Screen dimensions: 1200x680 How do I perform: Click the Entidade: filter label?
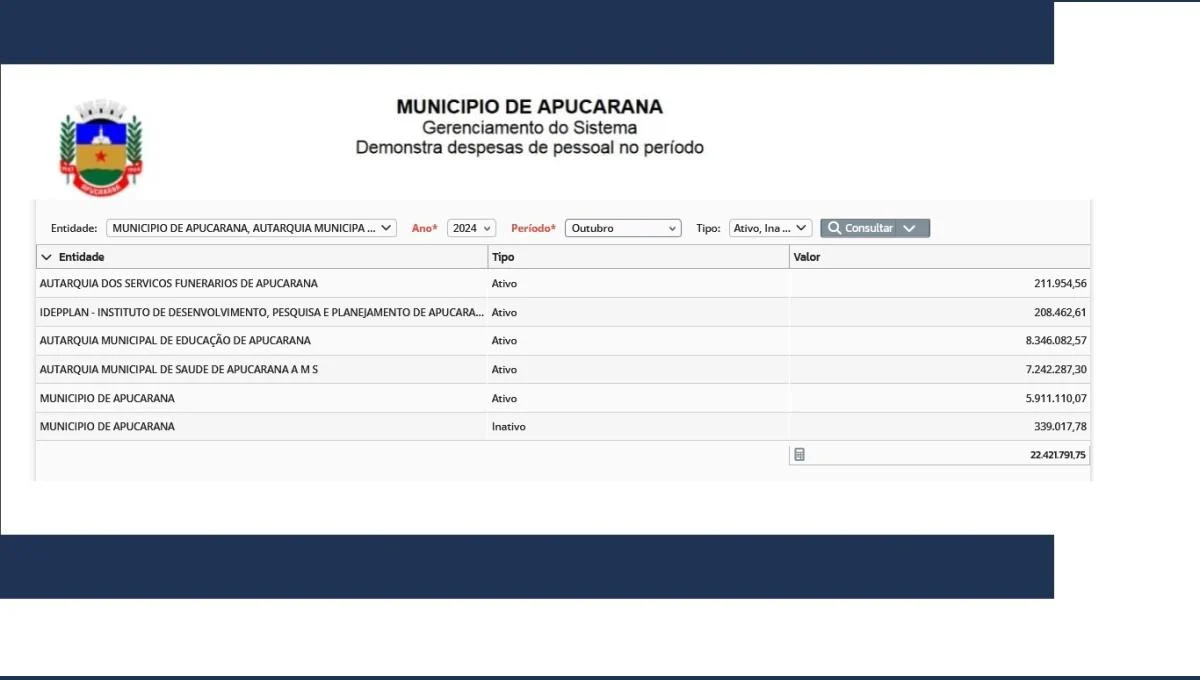click(74, 228)
